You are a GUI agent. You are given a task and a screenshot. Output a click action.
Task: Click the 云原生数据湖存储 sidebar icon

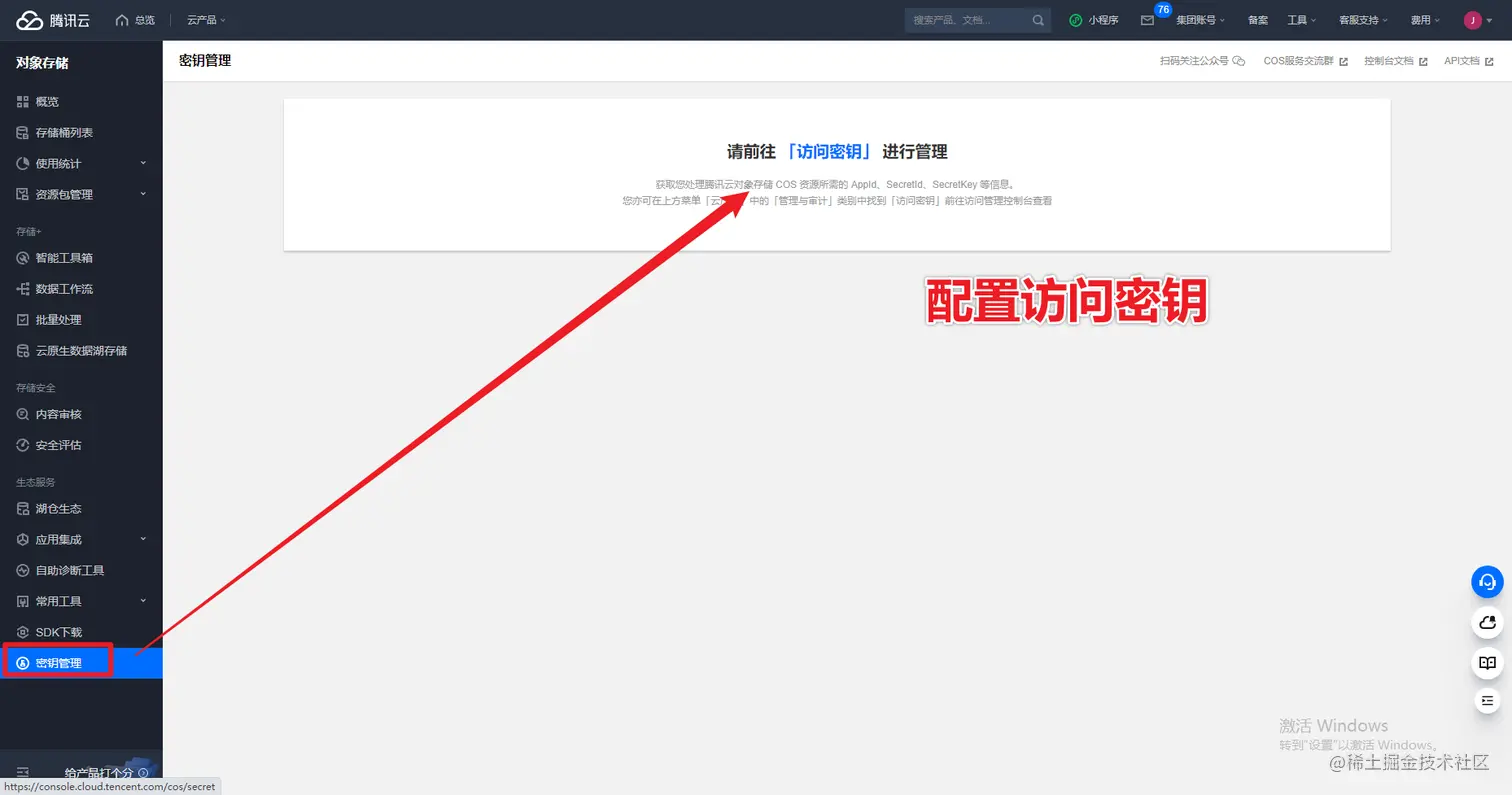23,351
